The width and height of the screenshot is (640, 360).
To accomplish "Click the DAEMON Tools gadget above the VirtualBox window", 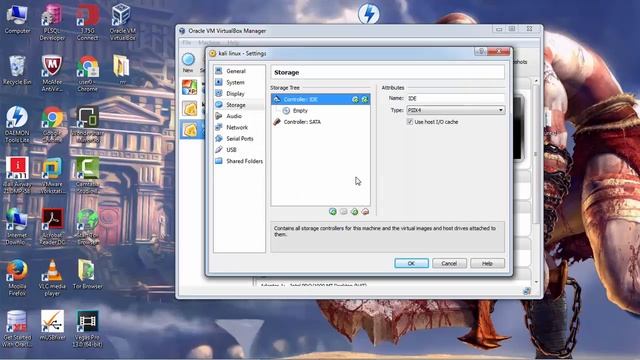I will pos(369,13).
